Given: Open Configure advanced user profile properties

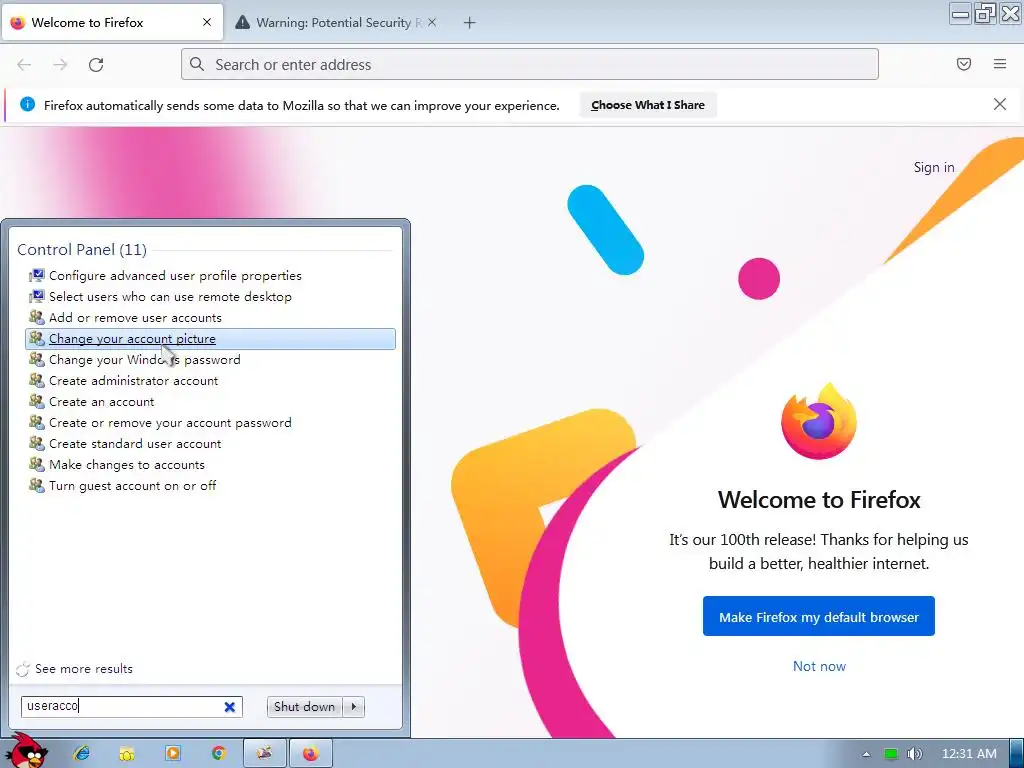Looking at the screenshot, I should [x=210, y=276].
